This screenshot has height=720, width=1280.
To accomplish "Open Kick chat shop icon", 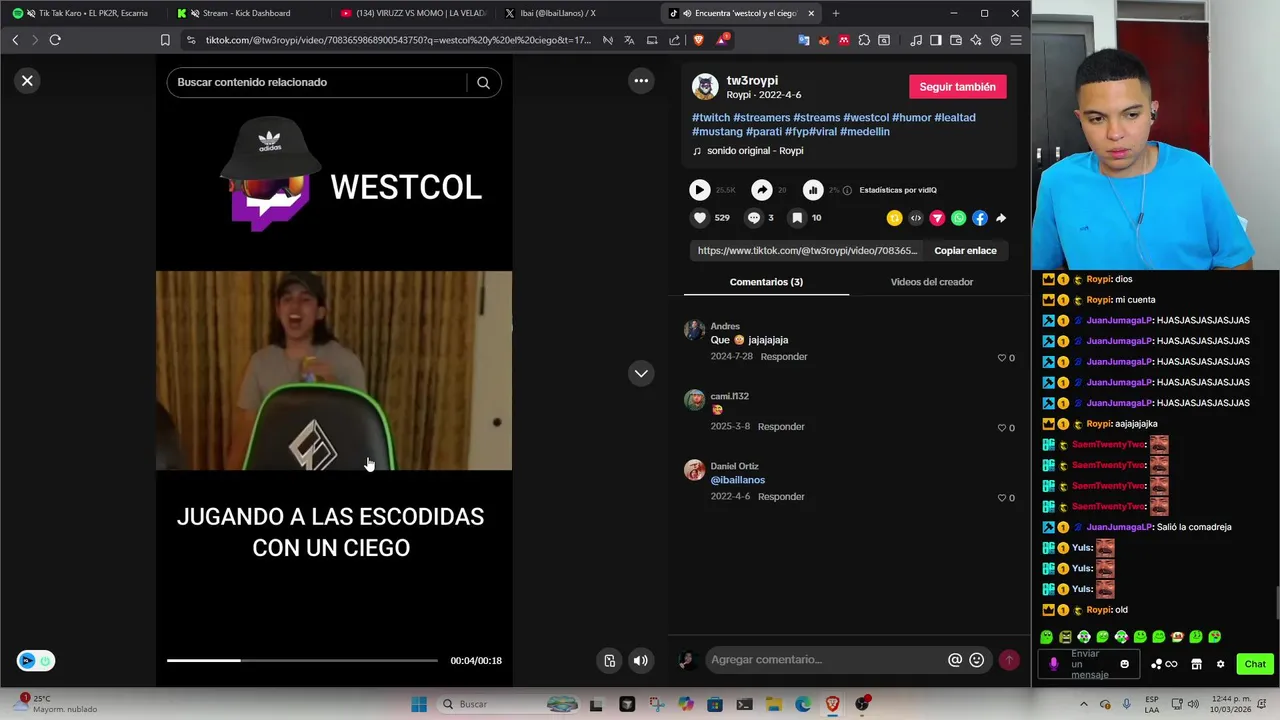I will 1196,664.
